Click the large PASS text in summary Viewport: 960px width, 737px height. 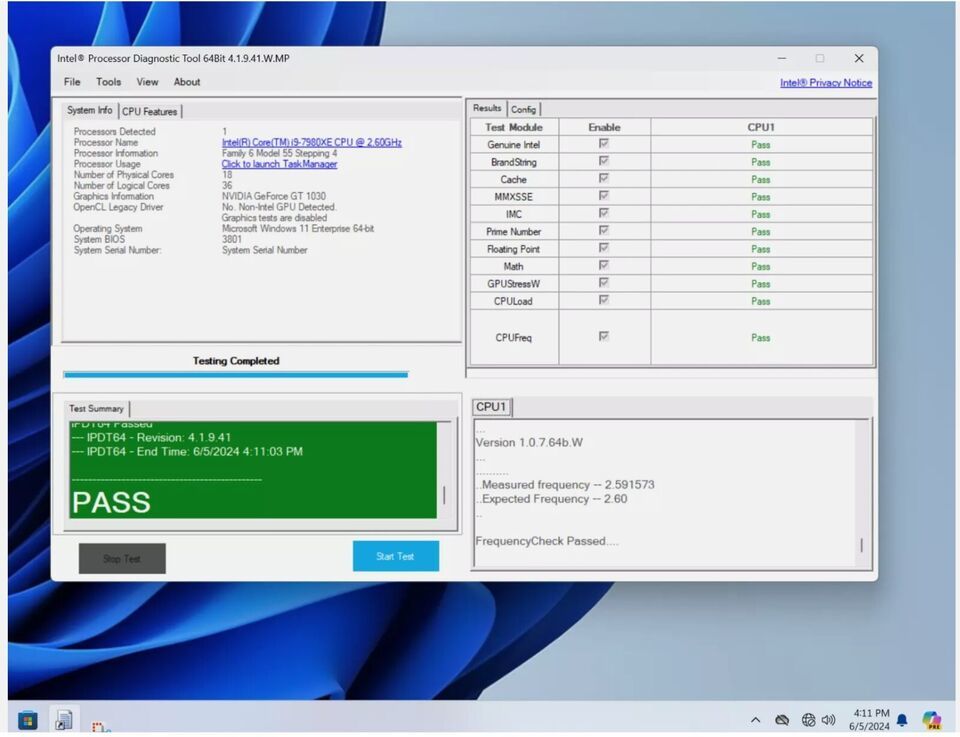111,503
